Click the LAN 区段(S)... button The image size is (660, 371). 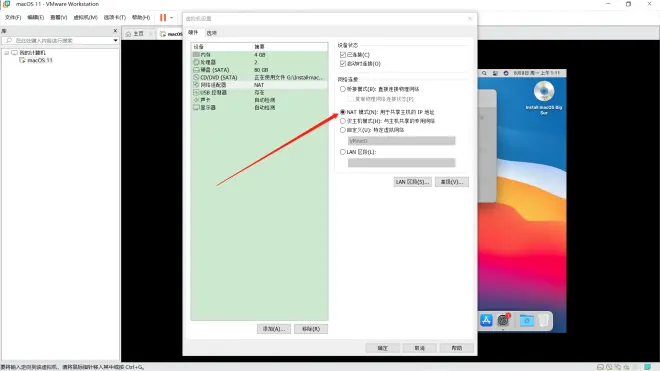(x=412, y=182)
